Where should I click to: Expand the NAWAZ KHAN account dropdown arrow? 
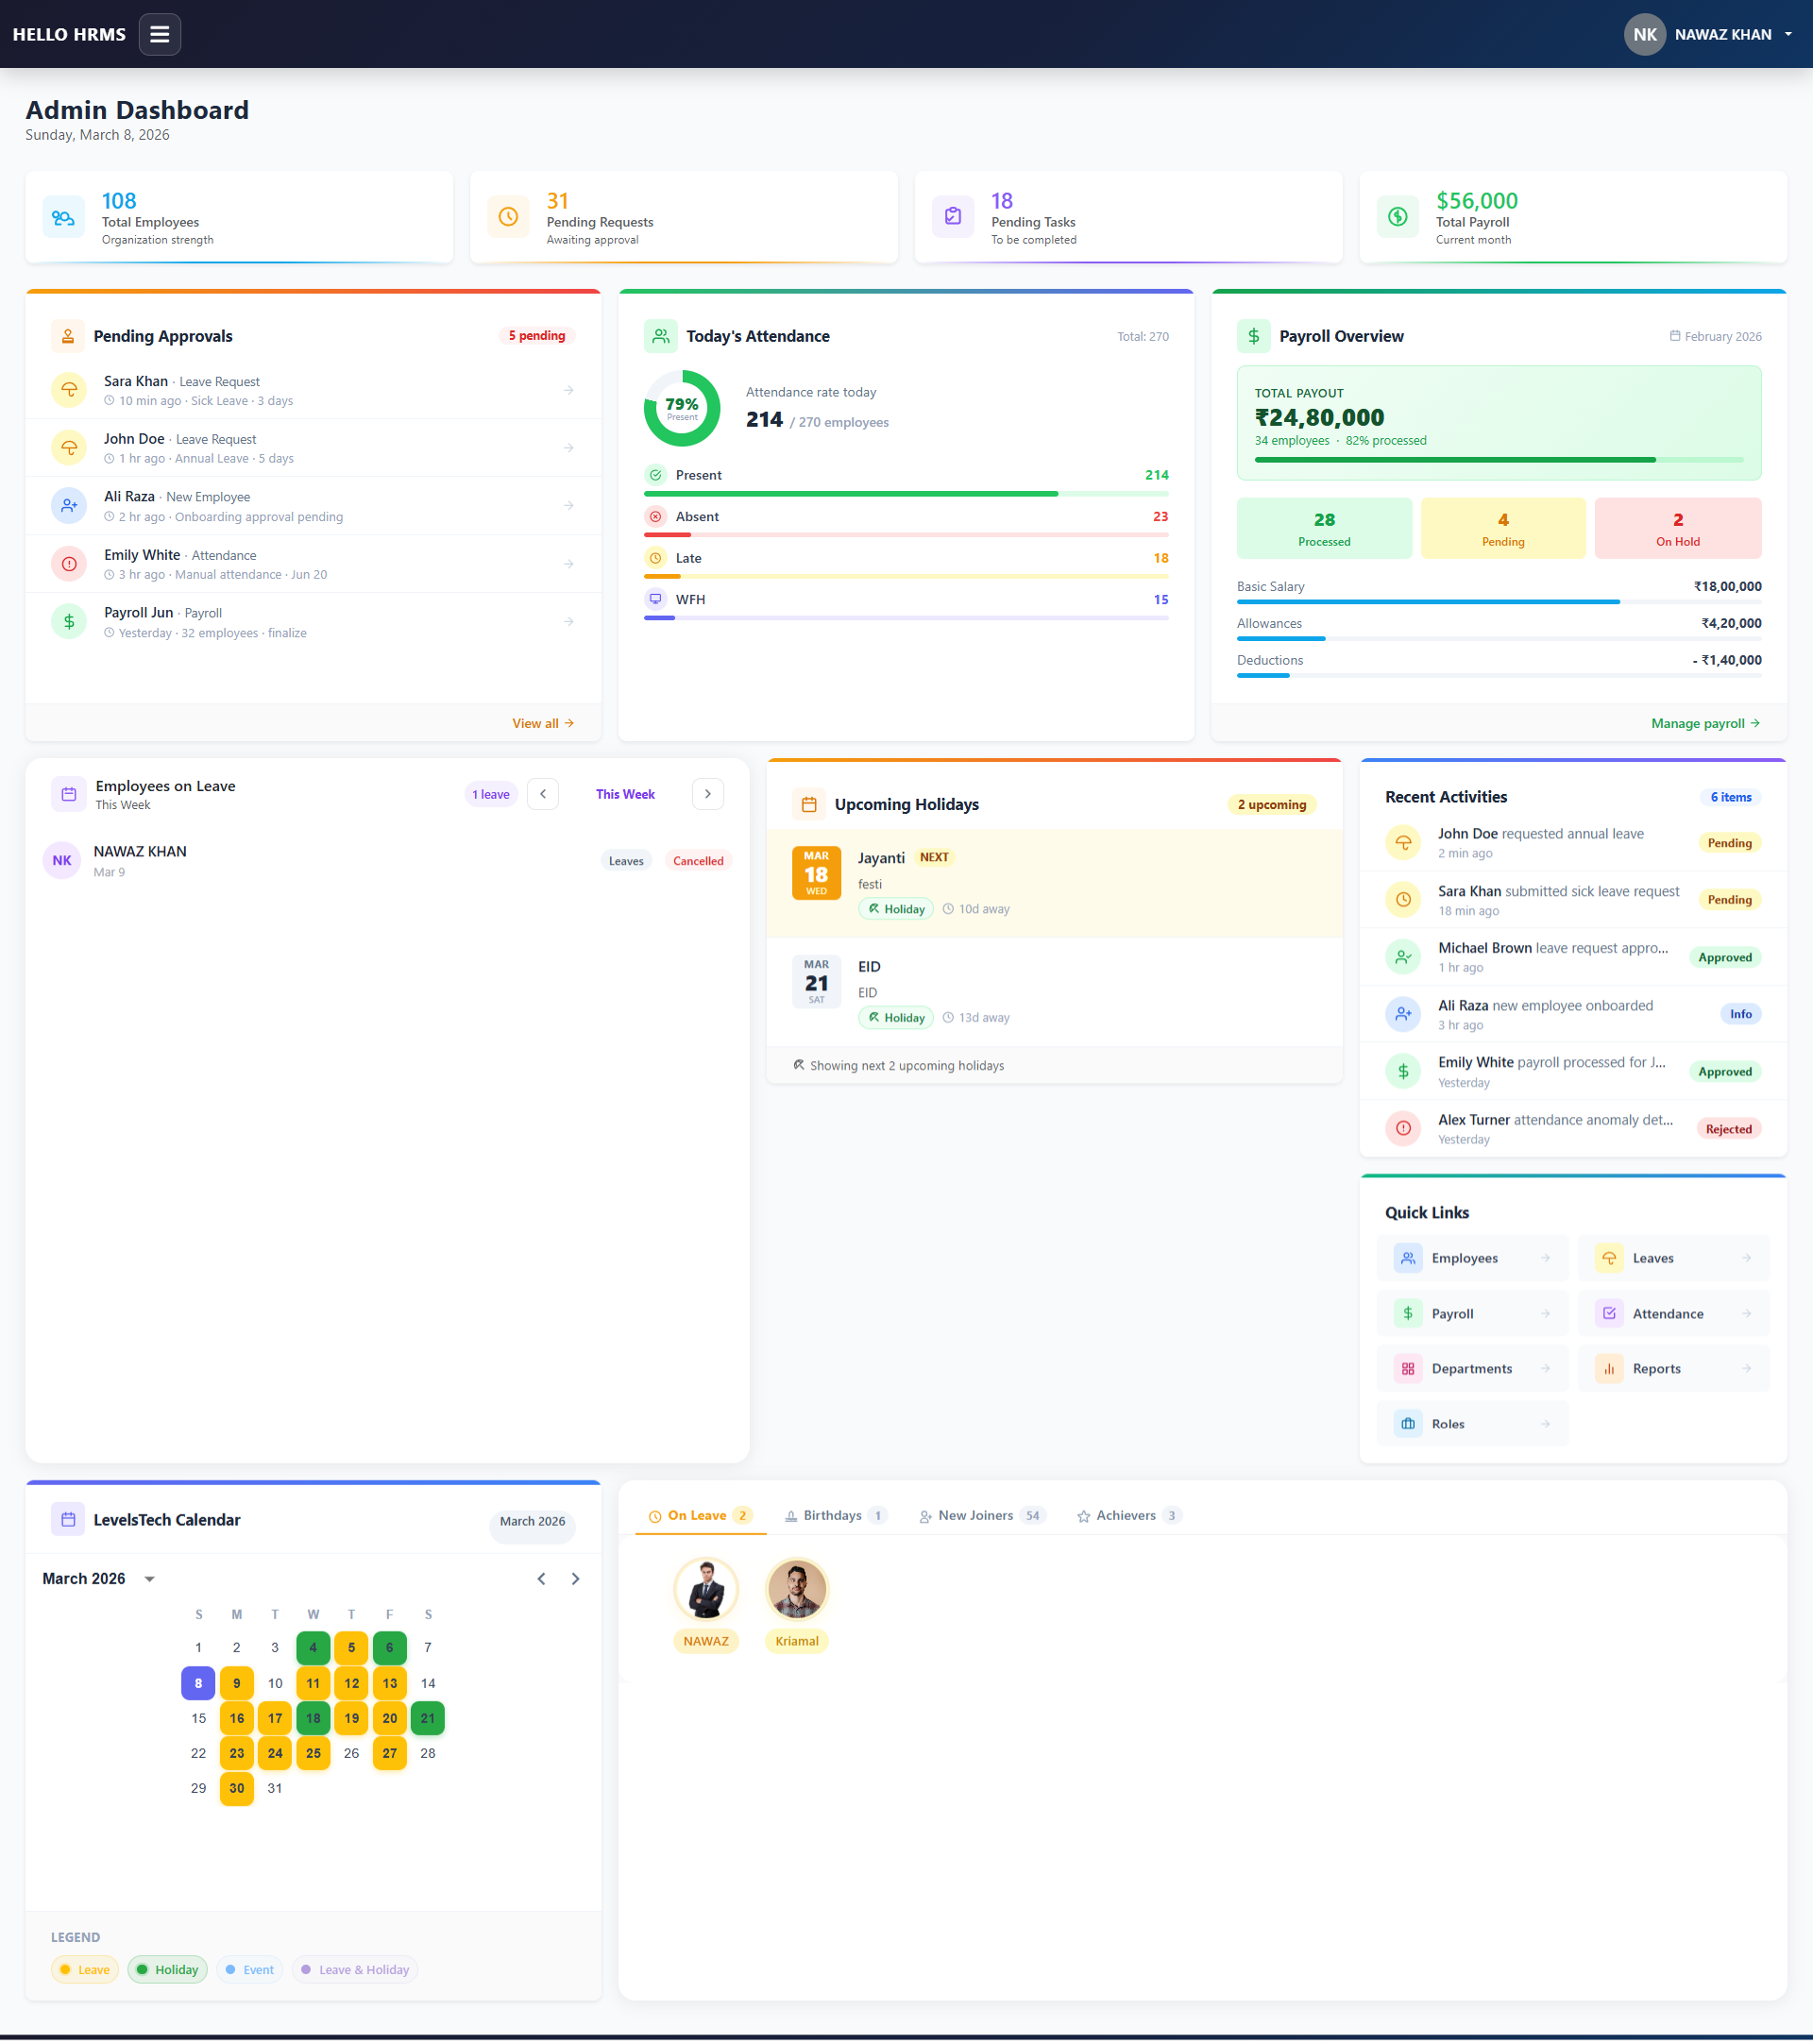pyautogui.click(x=1788, y=34)
